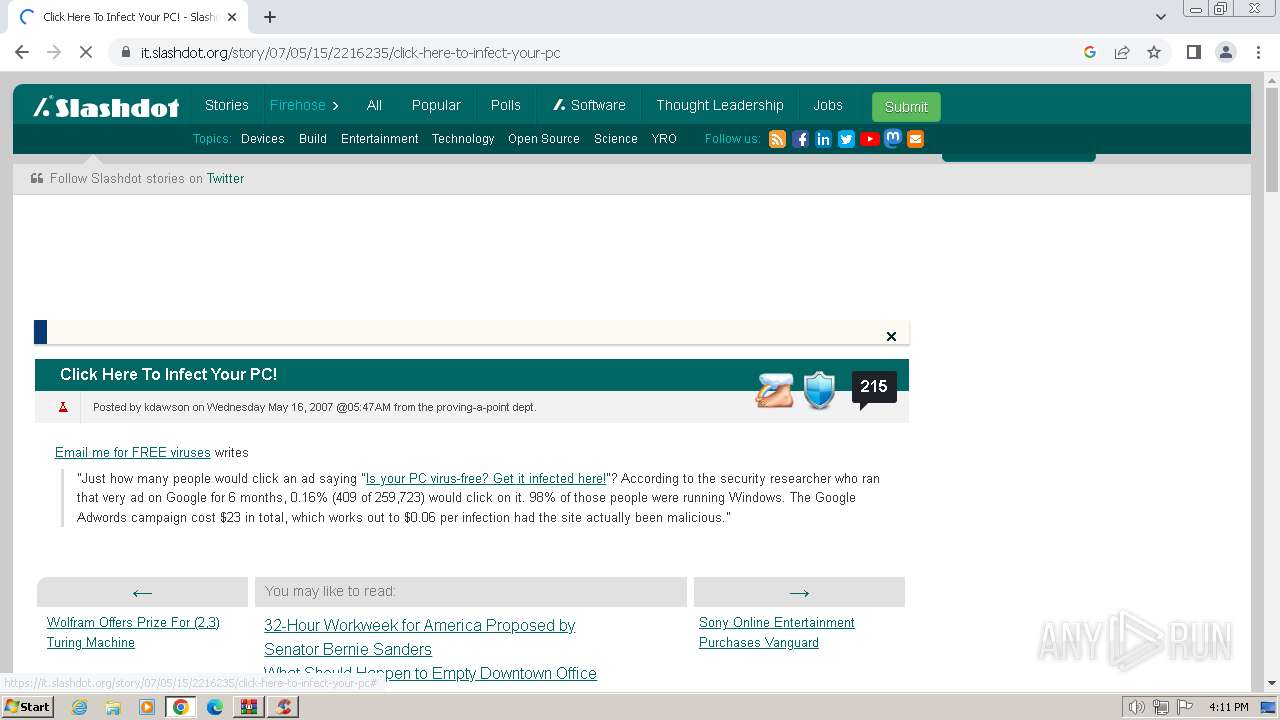Open Jobs section
The height and width of the screenshot is (720, 1280).
[x=828, y=105]
